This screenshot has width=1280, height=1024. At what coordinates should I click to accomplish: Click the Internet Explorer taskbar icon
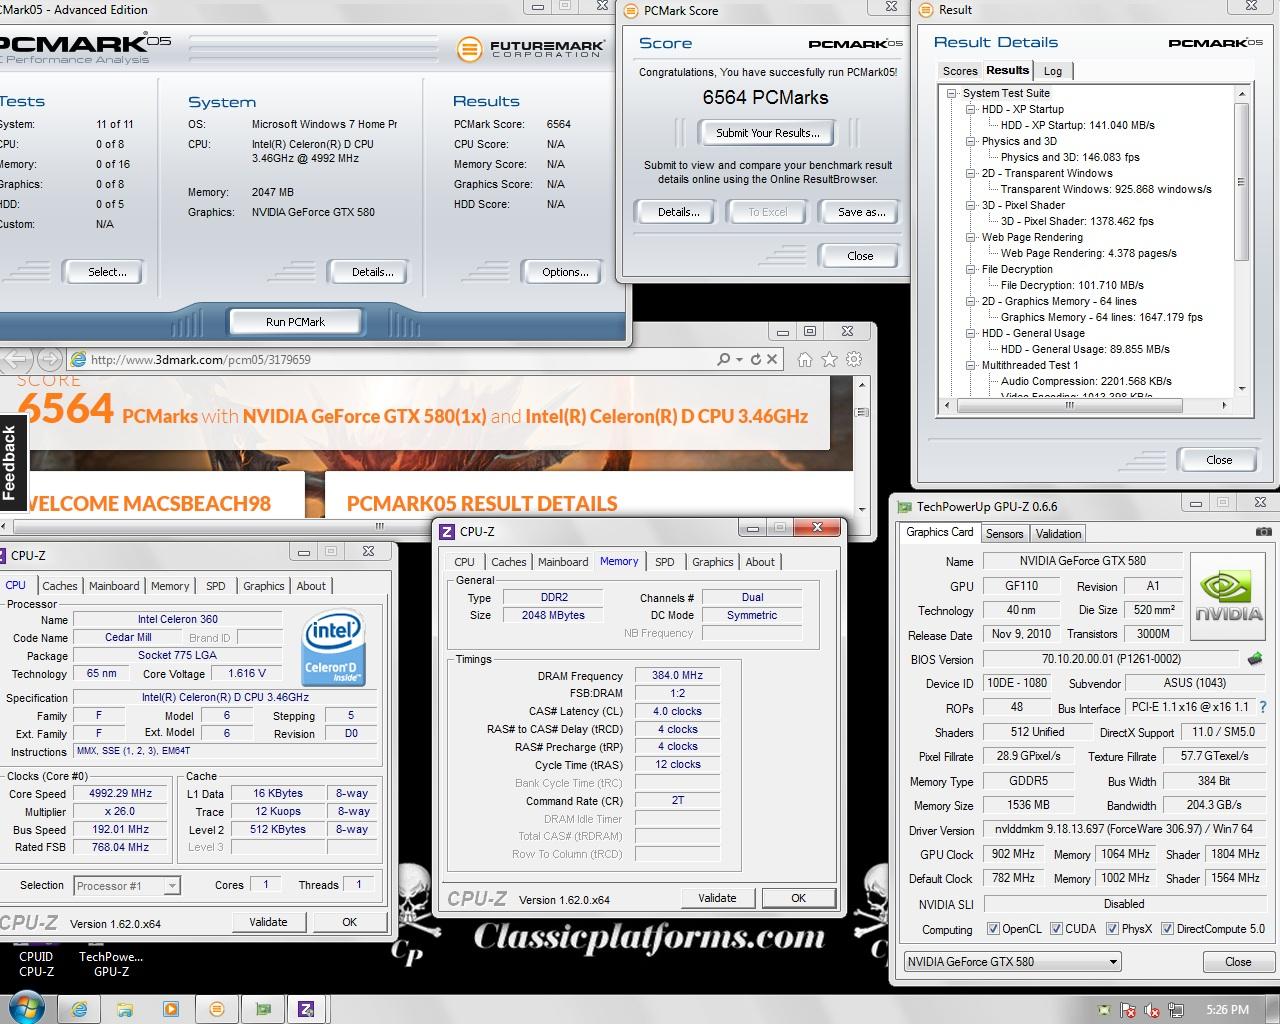pyautogui.click(x=78, y=1009)
